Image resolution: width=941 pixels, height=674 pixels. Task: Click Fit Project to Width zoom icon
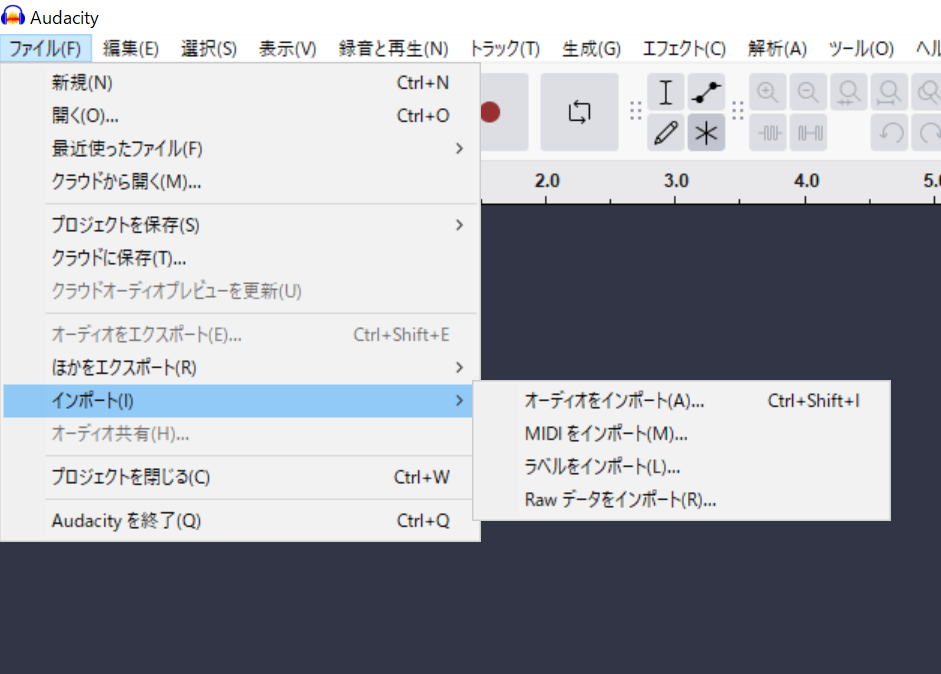(889, 92)
